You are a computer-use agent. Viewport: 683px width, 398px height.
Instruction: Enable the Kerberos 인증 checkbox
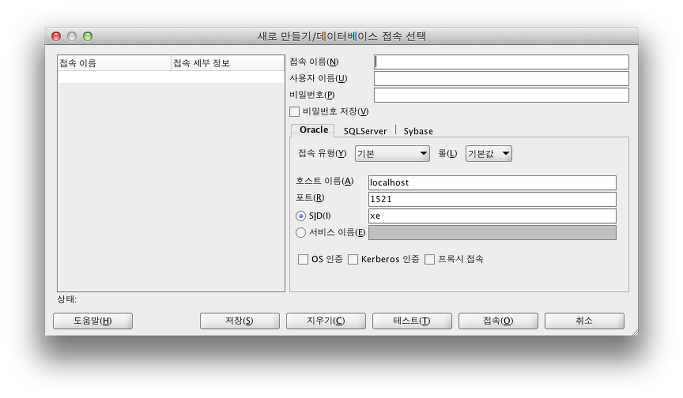[x=353, y=260]
